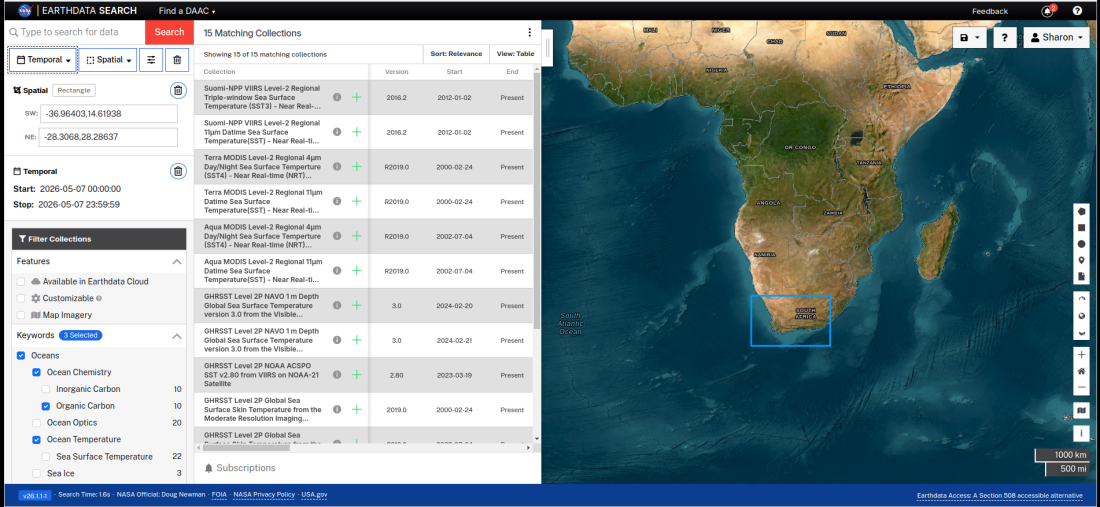Image resolution: width=1100 pixels, height=507 pixels.
Task: Select circle drawing tool on map
Action: [1082, 244]
